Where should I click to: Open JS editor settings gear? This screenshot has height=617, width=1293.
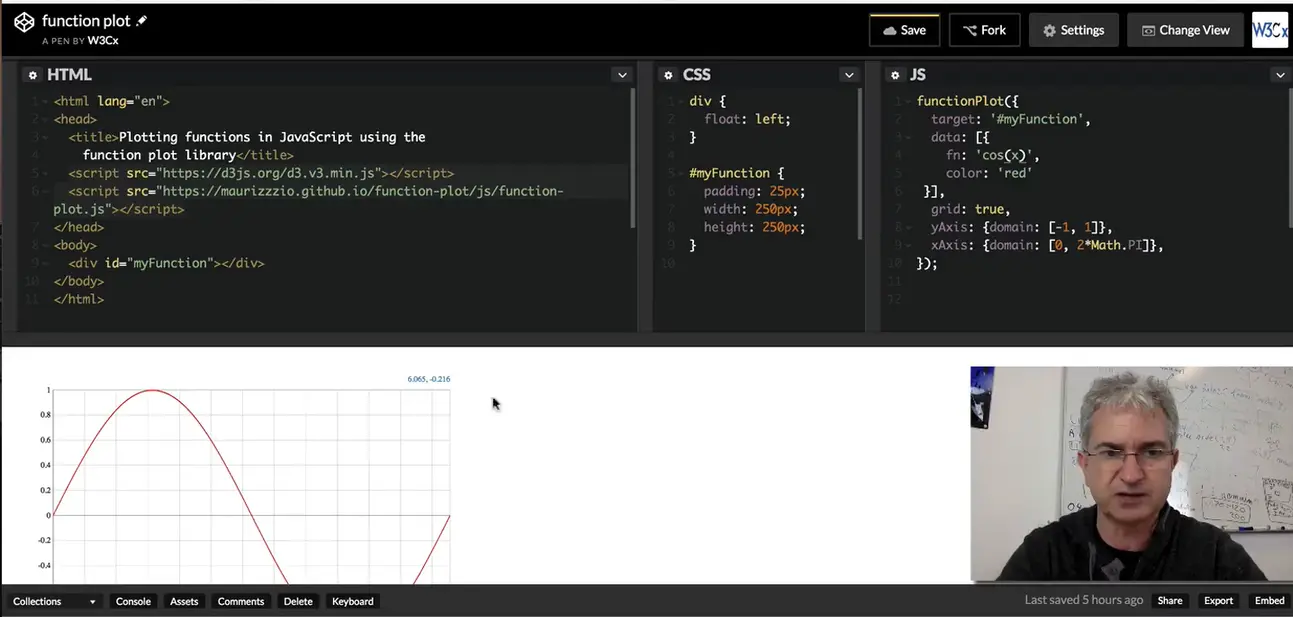tap(895, 75)
